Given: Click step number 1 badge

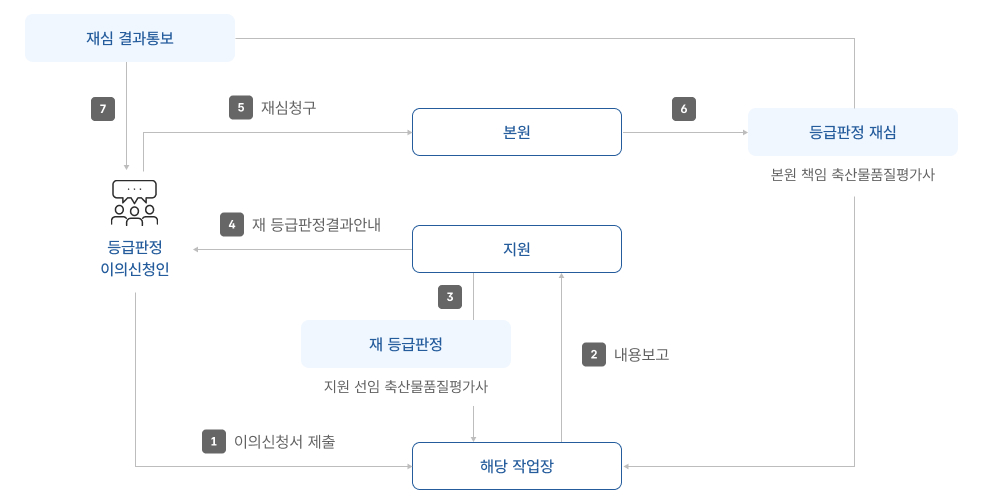Looking at the screenshot, I should click(213, 442).
